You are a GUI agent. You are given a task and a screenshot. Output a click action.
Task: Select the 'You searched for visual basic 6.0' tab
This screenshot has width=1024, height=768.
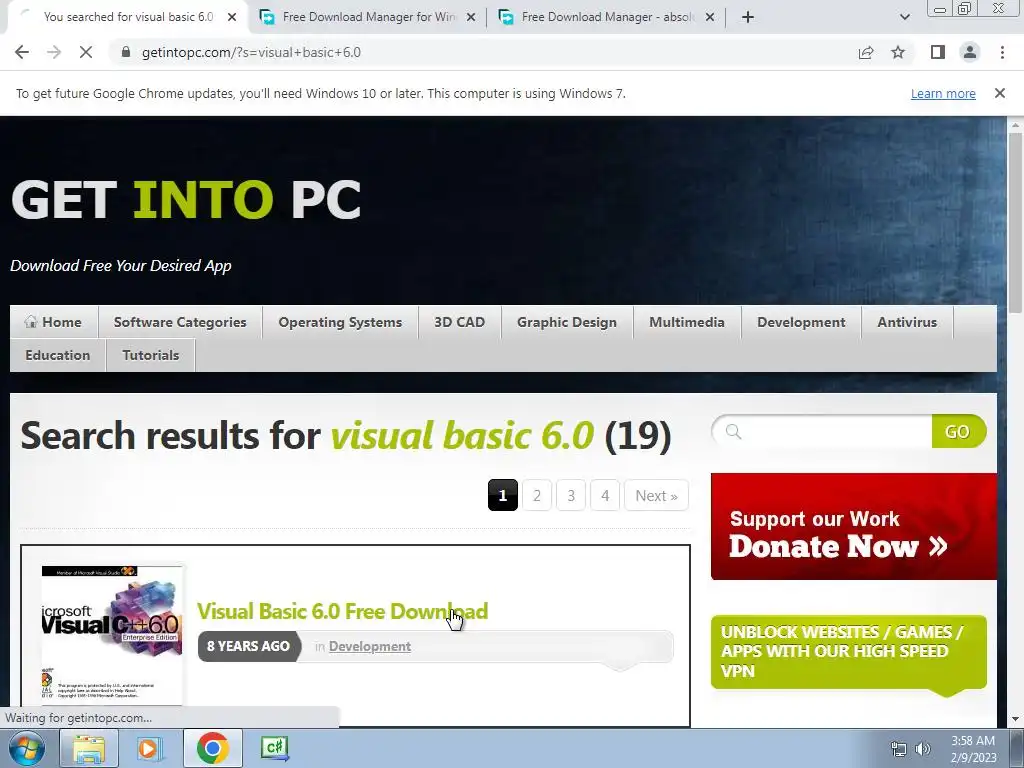pyautogui.click(x=128, y=17)
